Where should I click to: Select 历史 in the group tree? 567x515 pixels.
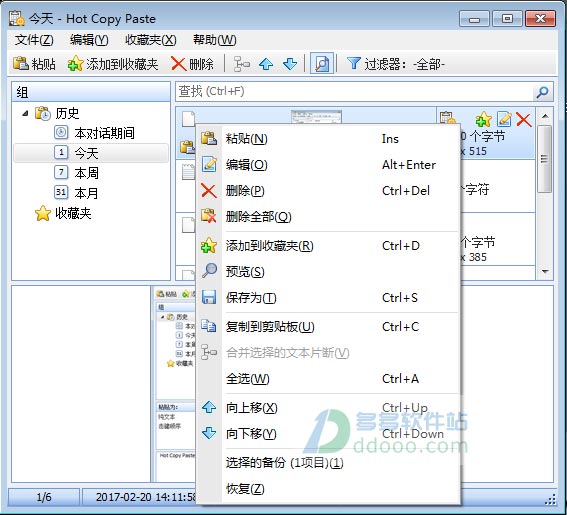(x=67, y=113)
